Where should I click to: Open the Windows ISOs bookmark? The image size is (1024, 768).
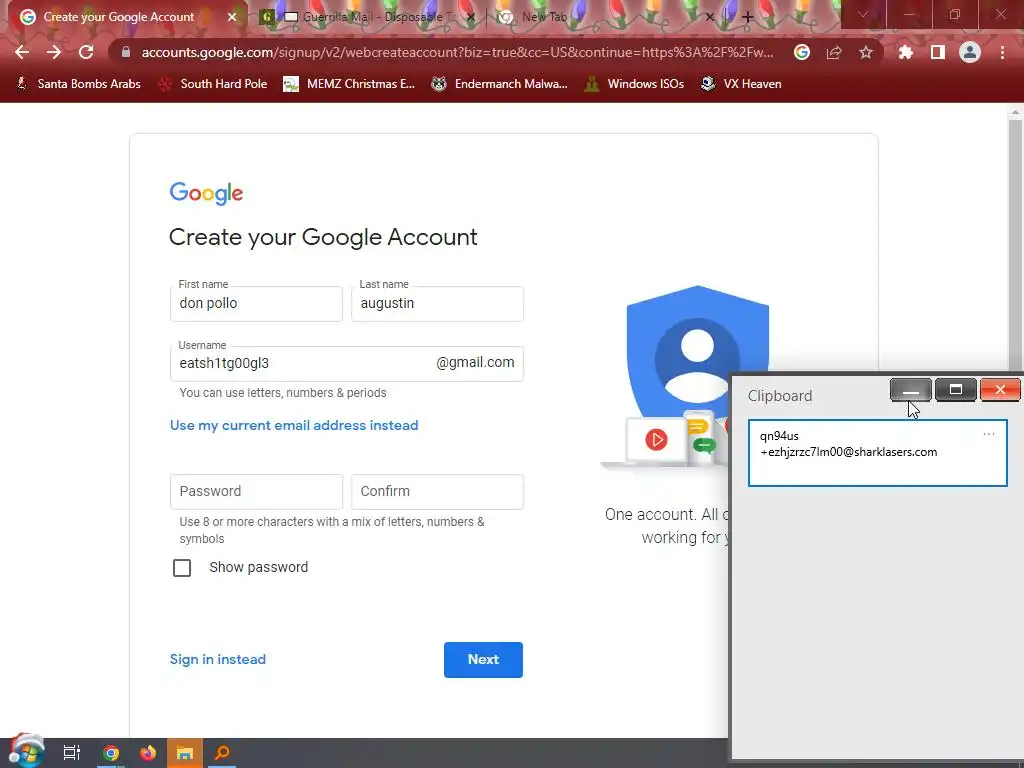(635, 84)
